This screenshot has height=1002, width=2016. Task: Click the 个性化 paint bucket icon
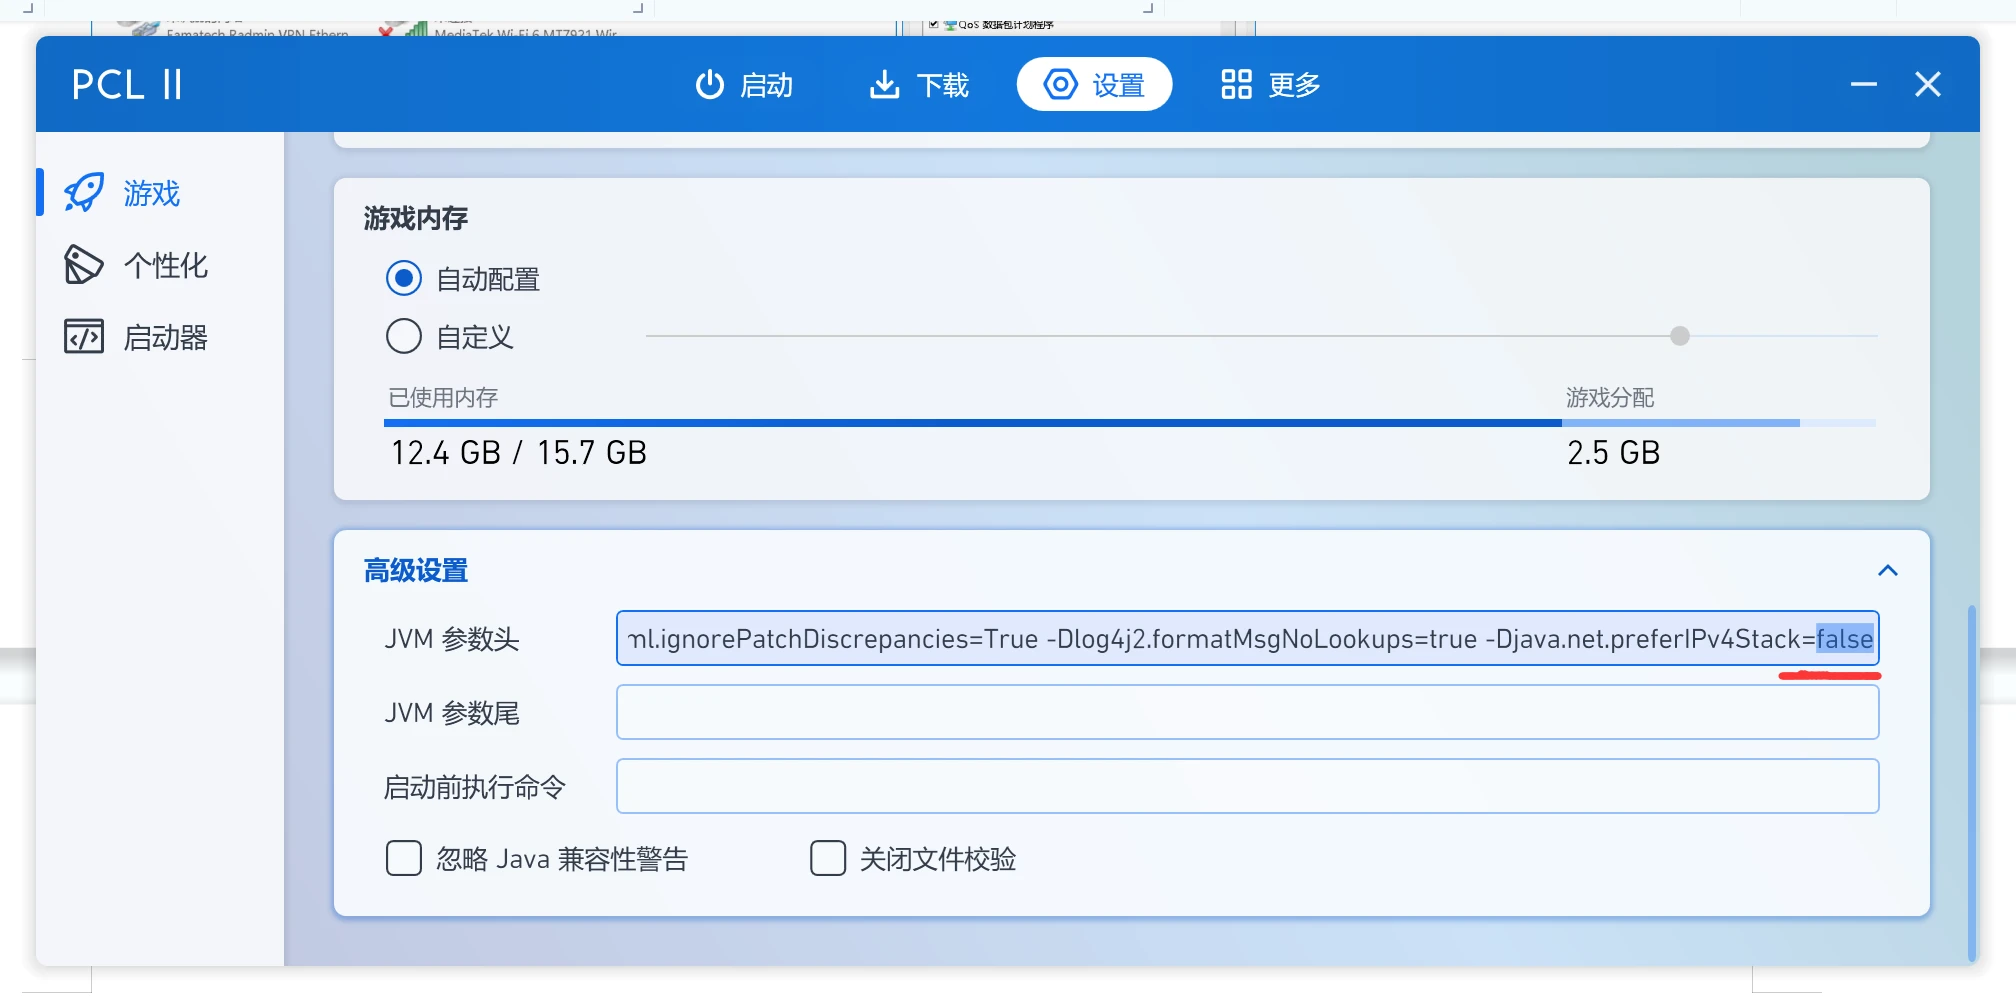click(x=84, y=265)
